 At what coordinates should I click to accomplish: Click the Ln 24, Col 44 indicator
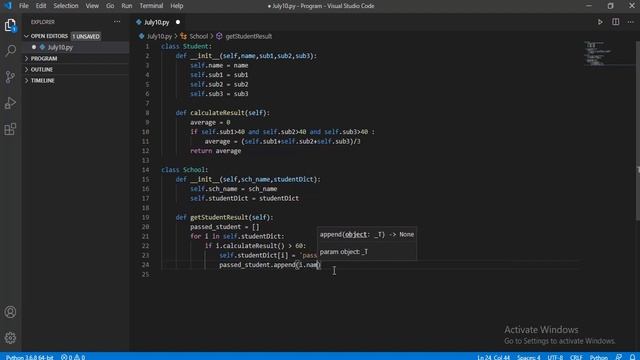(x=493, y=357)
